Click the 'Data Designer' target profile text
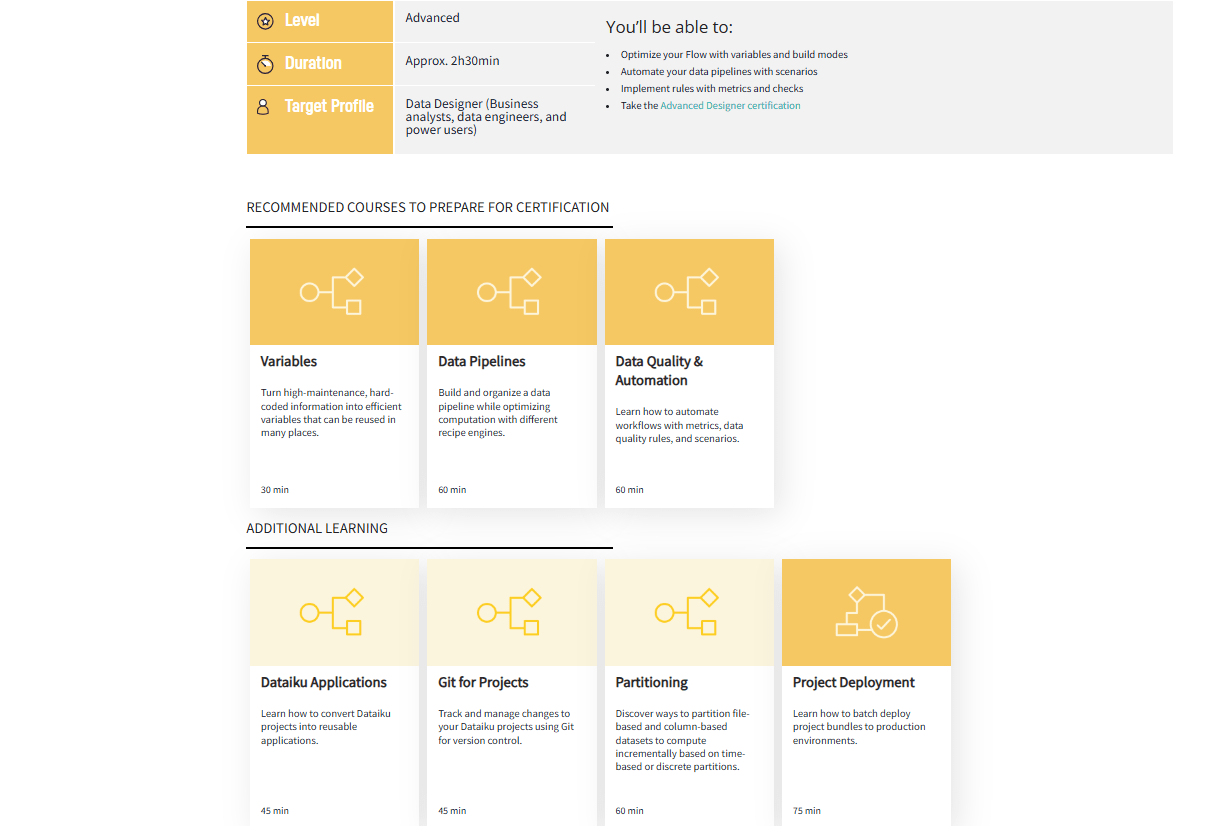The width and height of the screenshot is (1212, 826). click(486, 117)
